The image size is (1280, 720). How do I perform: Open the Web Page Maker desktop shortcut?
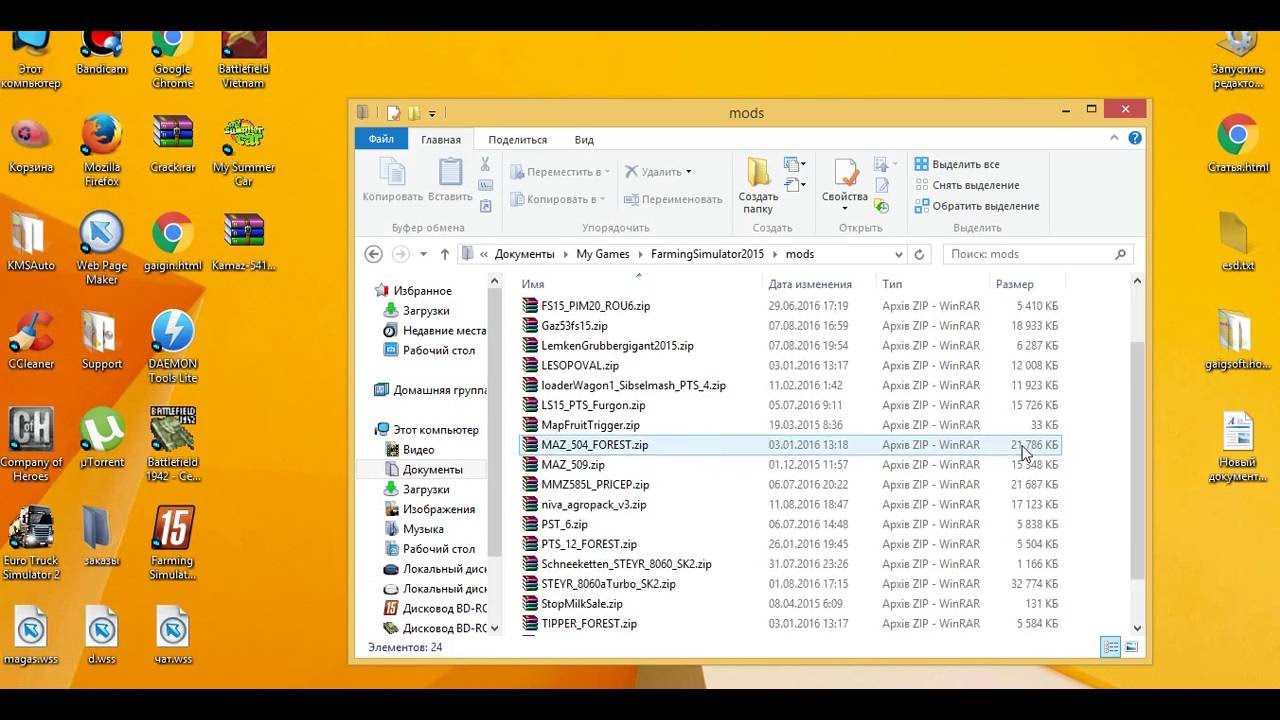coord(102,249)
